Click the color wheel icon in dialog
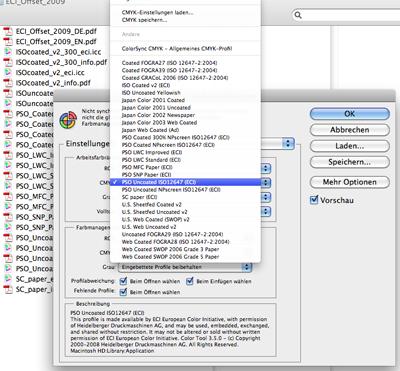 click(x=68, y=120)
